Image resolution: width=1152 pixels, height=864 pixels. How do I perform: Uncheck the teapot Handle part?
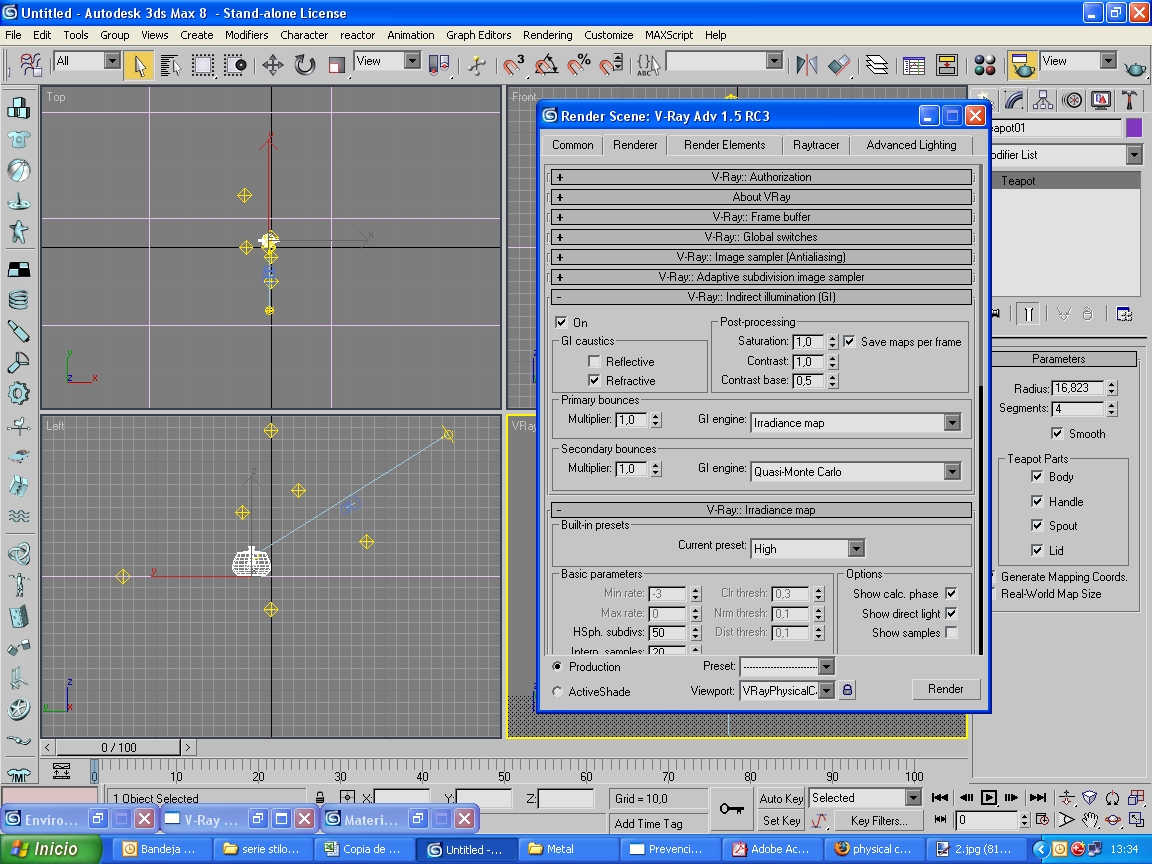(1037, 502)
